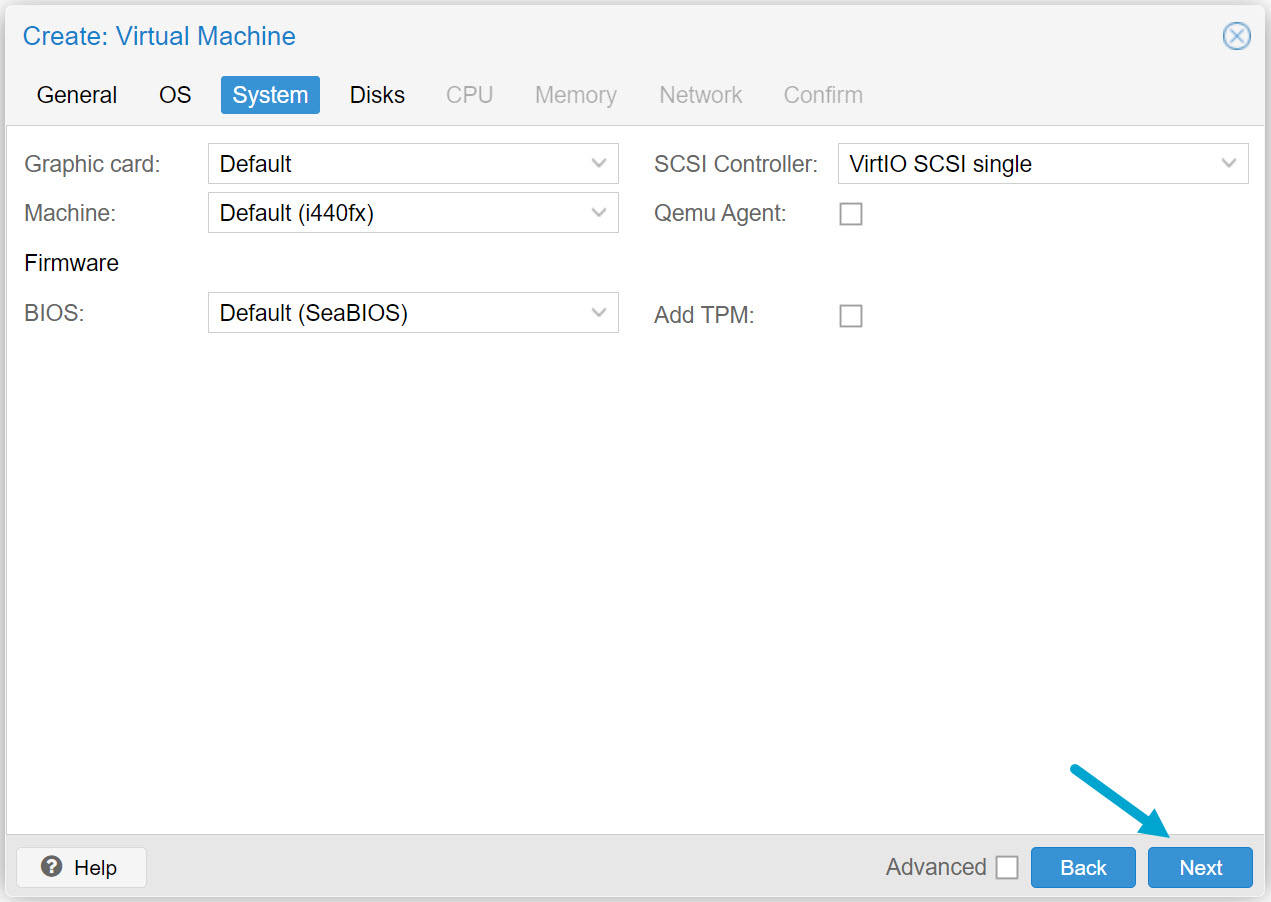Click the Back button
The height and width of the screenshot is (902, 1271).
pos(1083,867)
